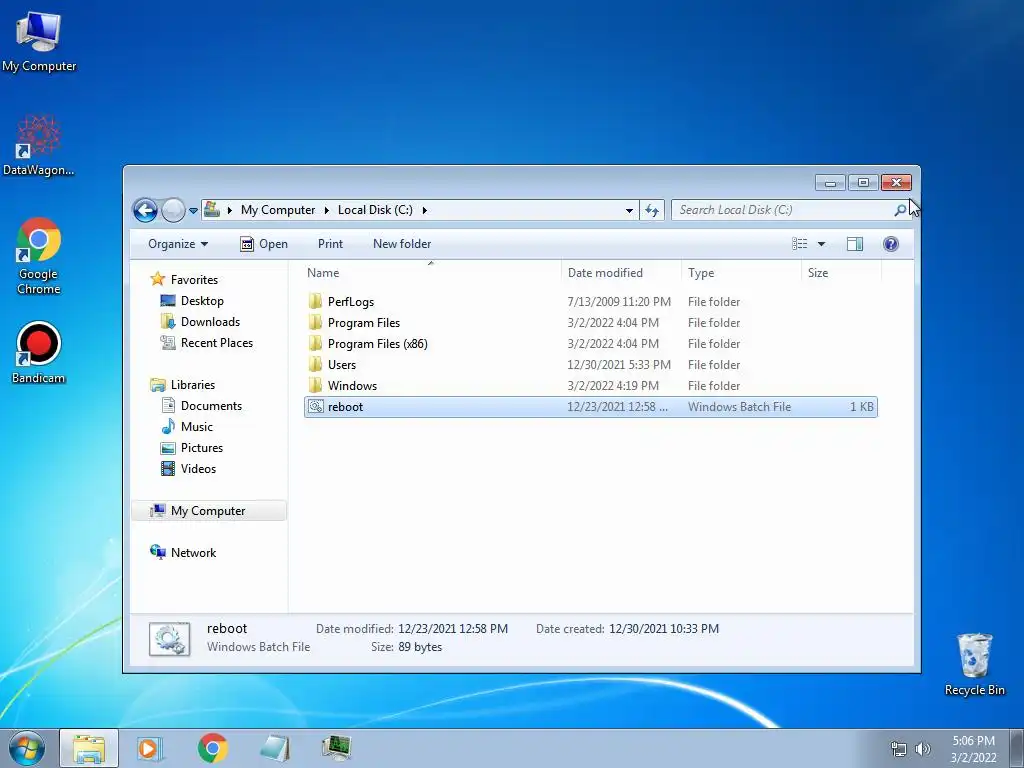Sort by Type column header
The image size is (1024, 768).
point(741,272)
